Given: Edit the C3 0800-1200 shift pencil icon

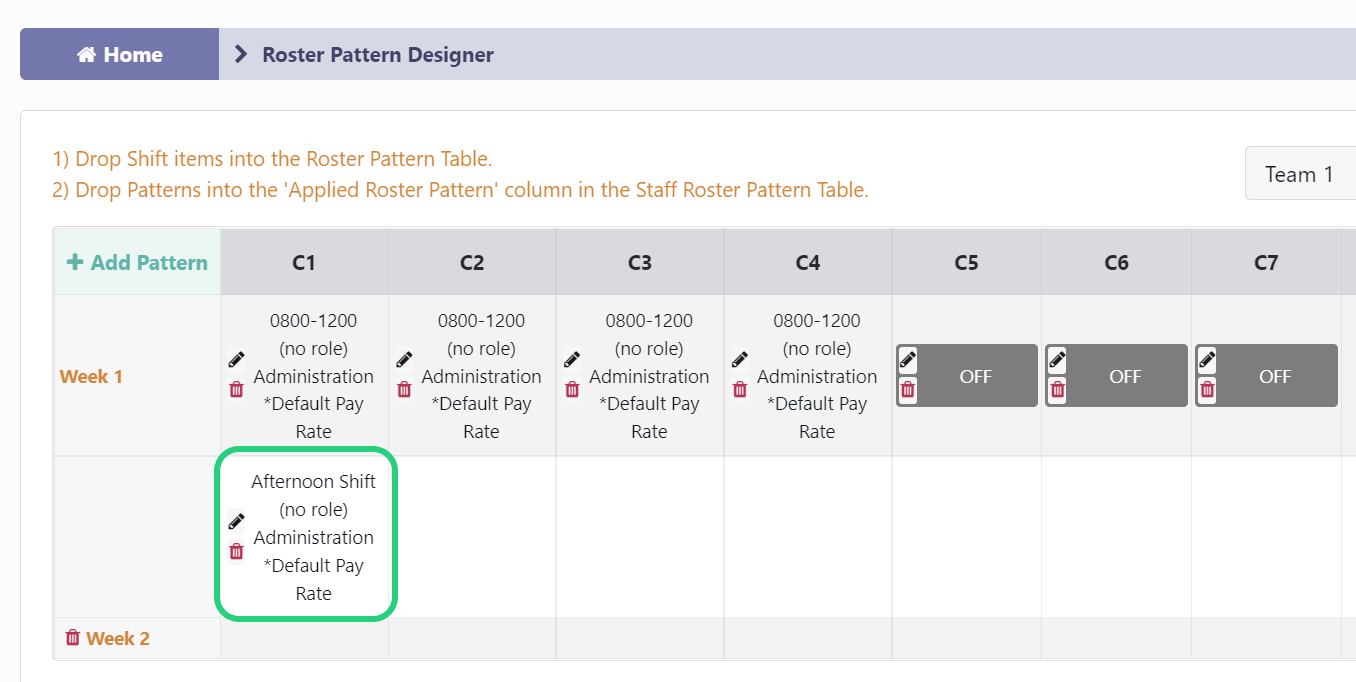Looking at the screenshot, I should [x=572, y=359].
